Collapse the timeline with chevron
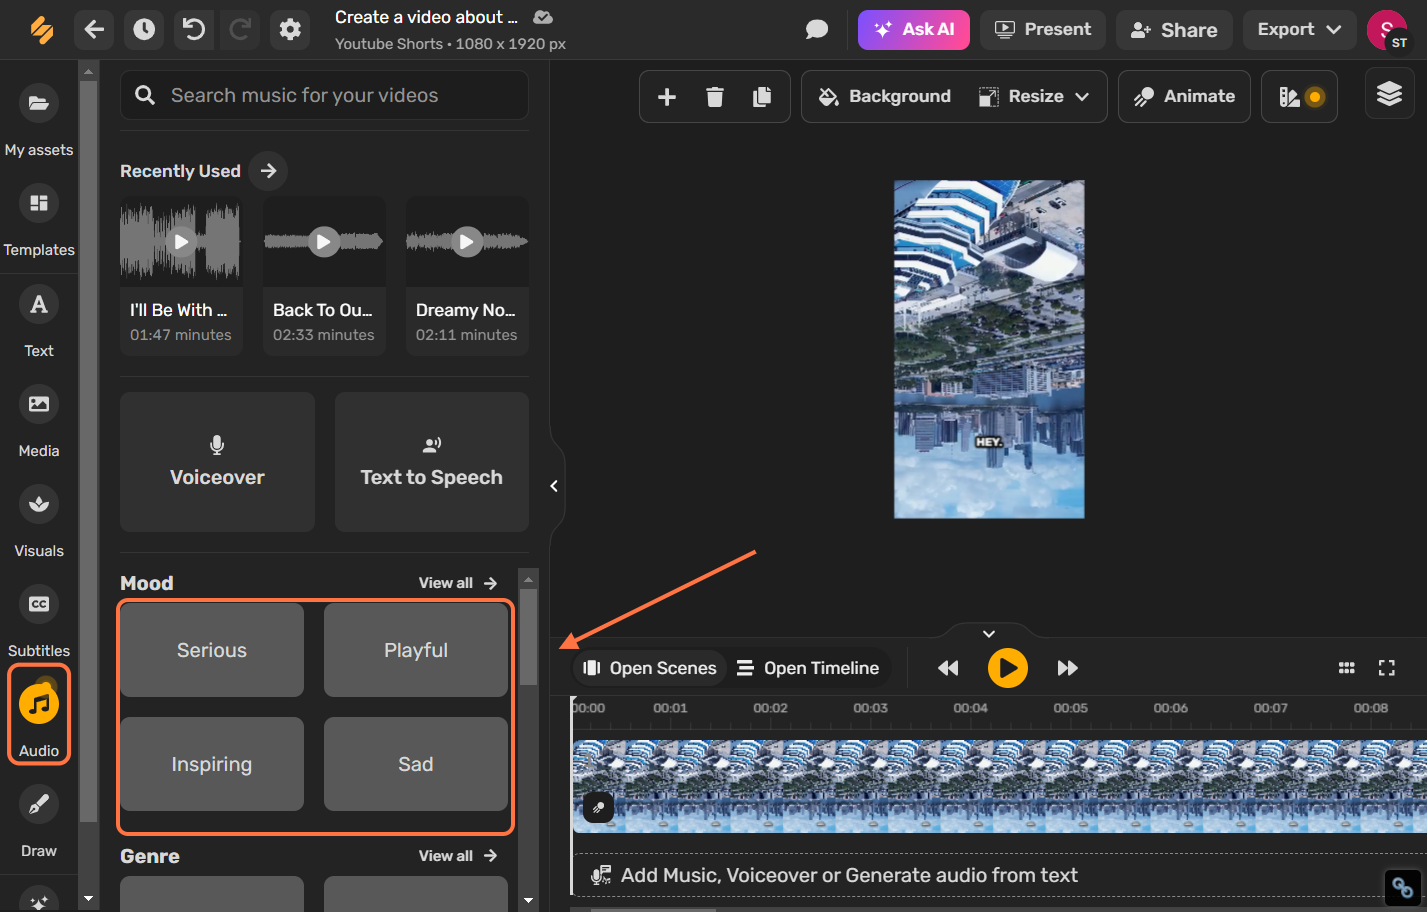Image resolution: width=1427 pixels, height=912 pixels. click(989, 634)
